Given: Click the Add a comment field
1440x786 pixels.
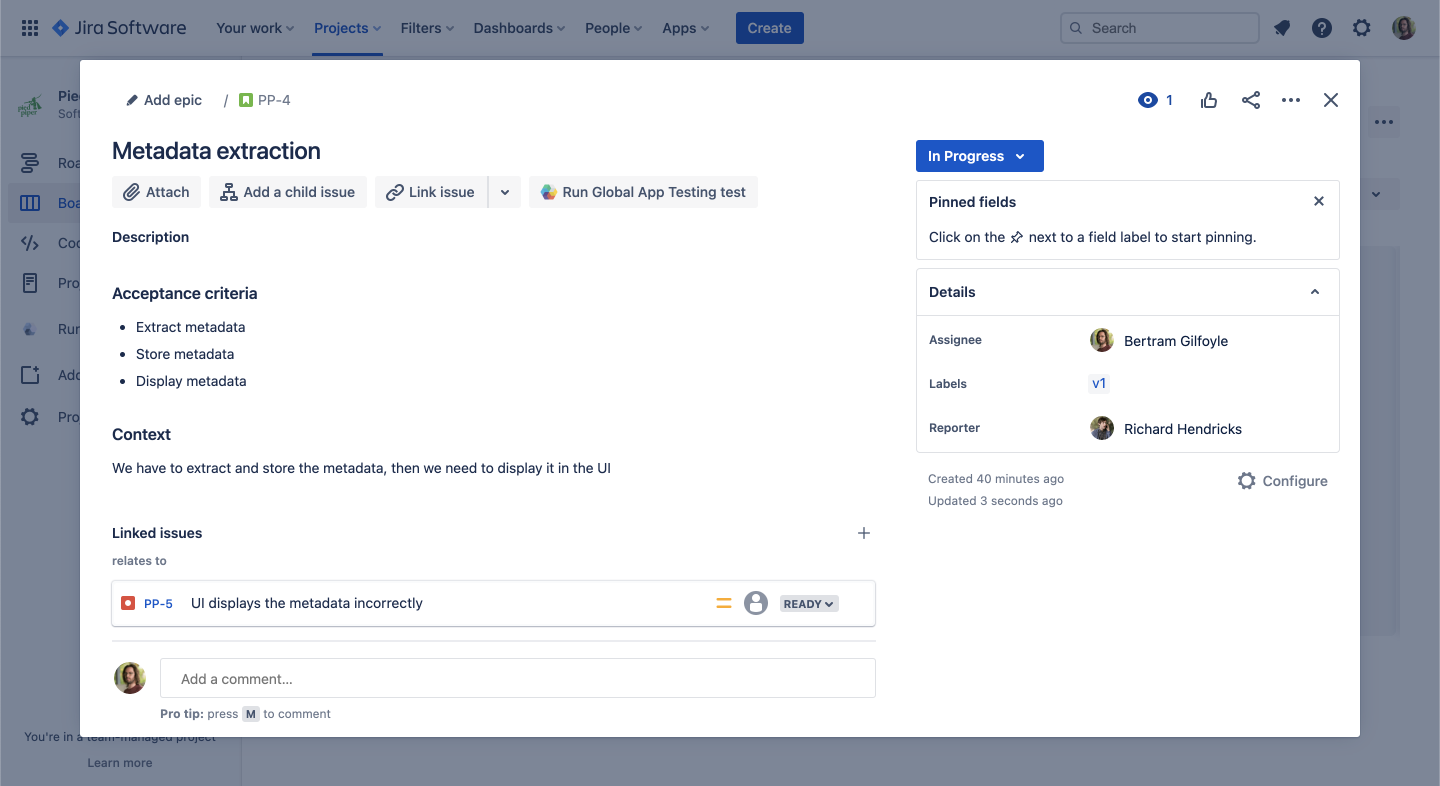Looking at the screenshot, I should coord(517,679).
